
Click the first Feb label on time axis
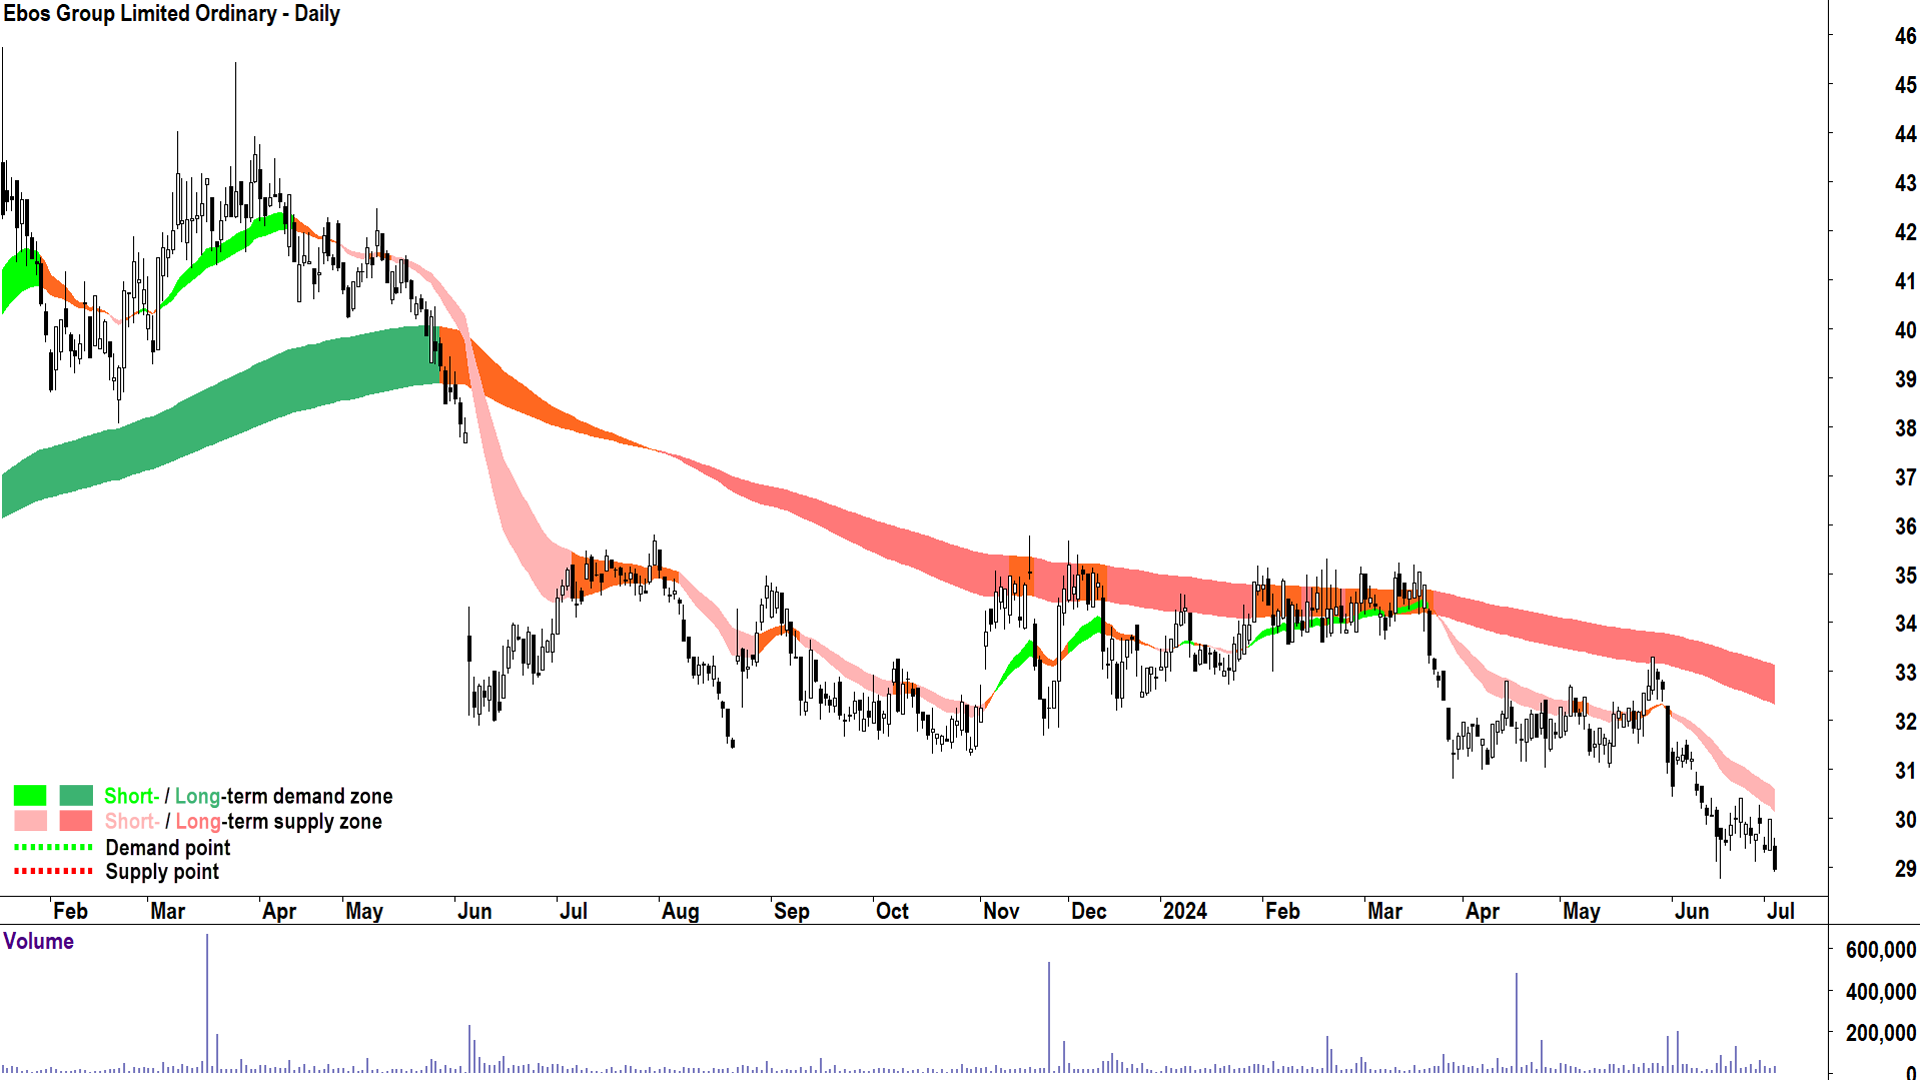(x=70, y=911)
